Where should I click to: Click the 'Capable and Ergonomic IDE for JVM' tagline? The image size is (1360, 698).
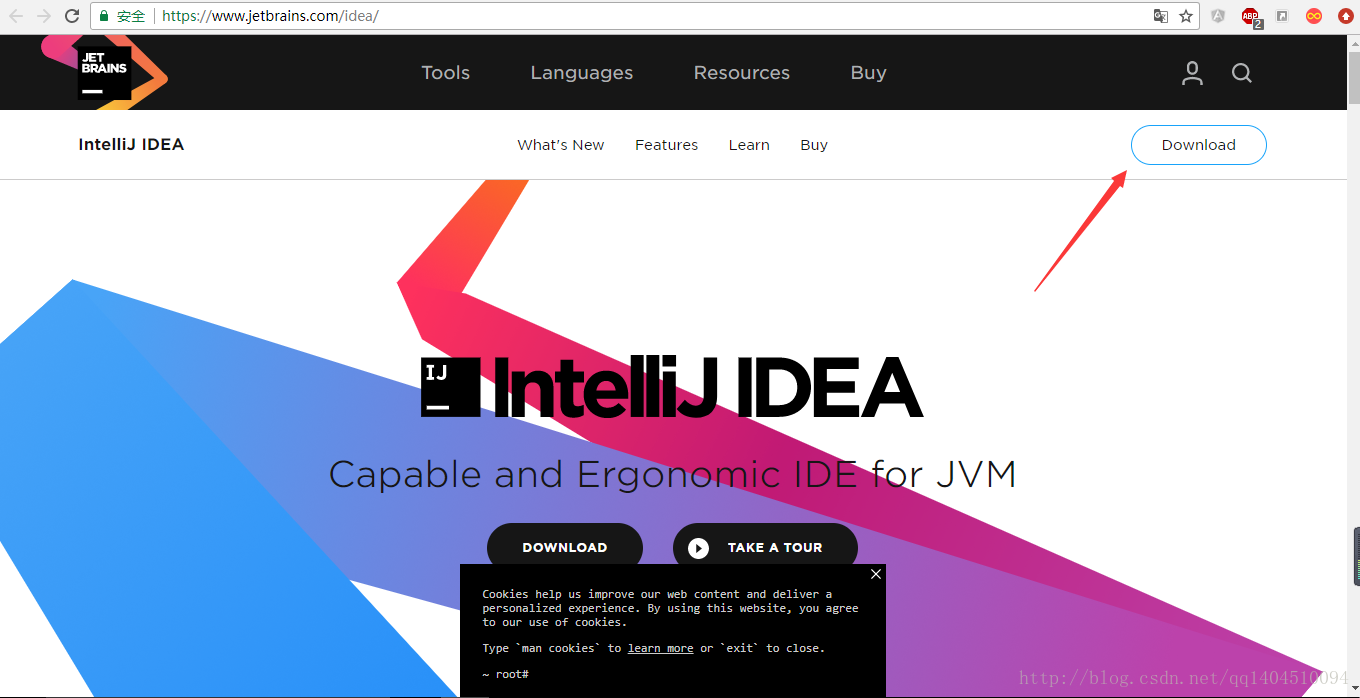pyautogui.click(x=672, y=474)
